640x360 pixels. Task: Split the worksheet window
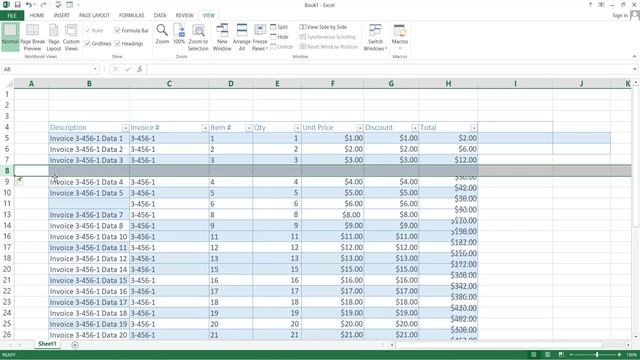click(x=279, y=27)
